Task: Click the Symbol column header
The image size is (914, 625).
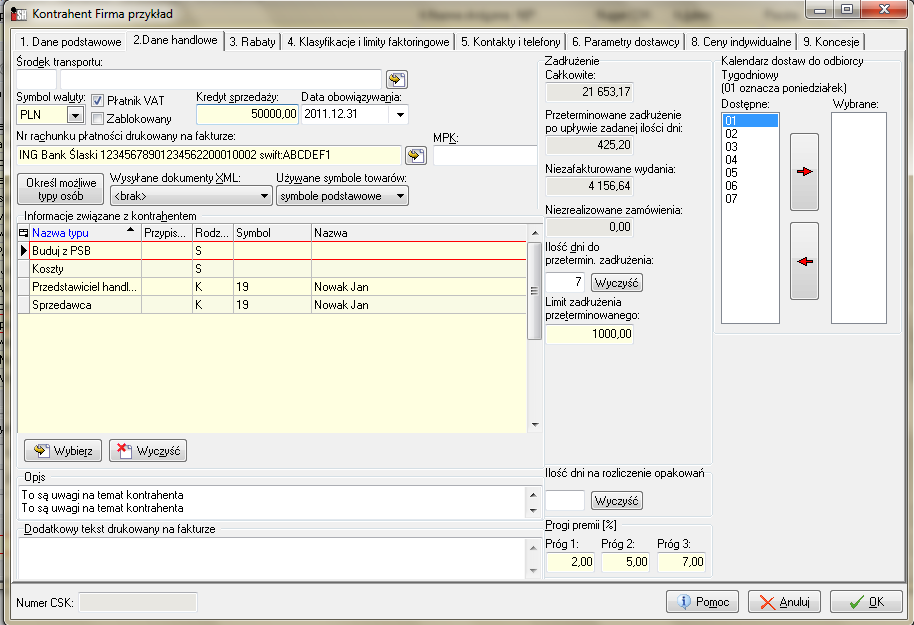Action: click(272, 233)
